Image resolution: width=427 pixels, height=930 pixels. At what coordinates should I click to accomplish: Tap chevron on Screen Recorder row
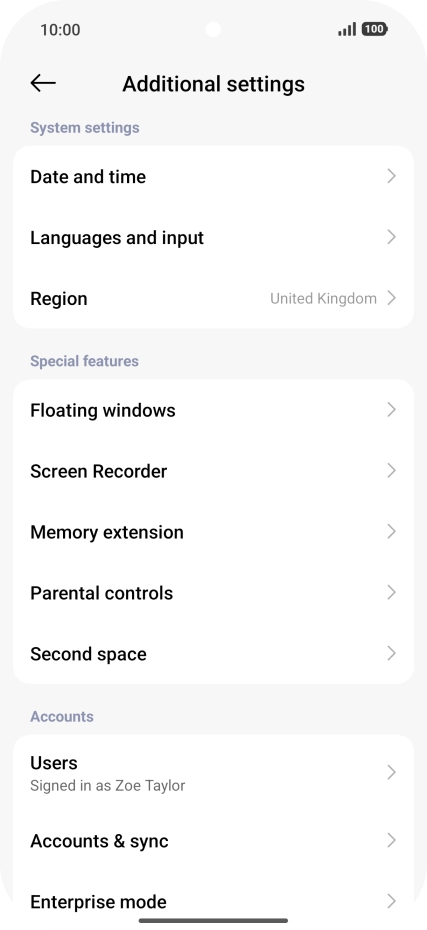(x=391, y=471)
